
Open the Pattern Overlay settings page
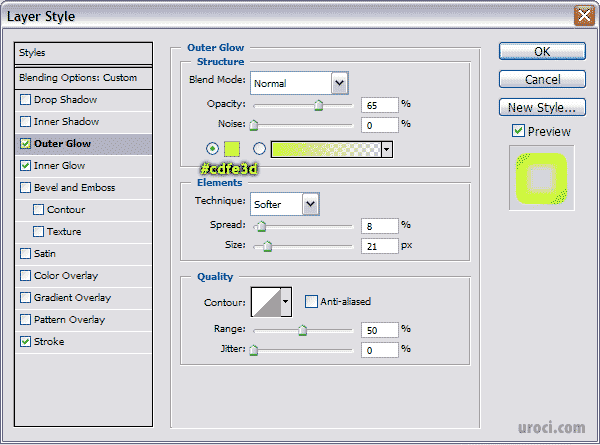[x=70, y=320]
